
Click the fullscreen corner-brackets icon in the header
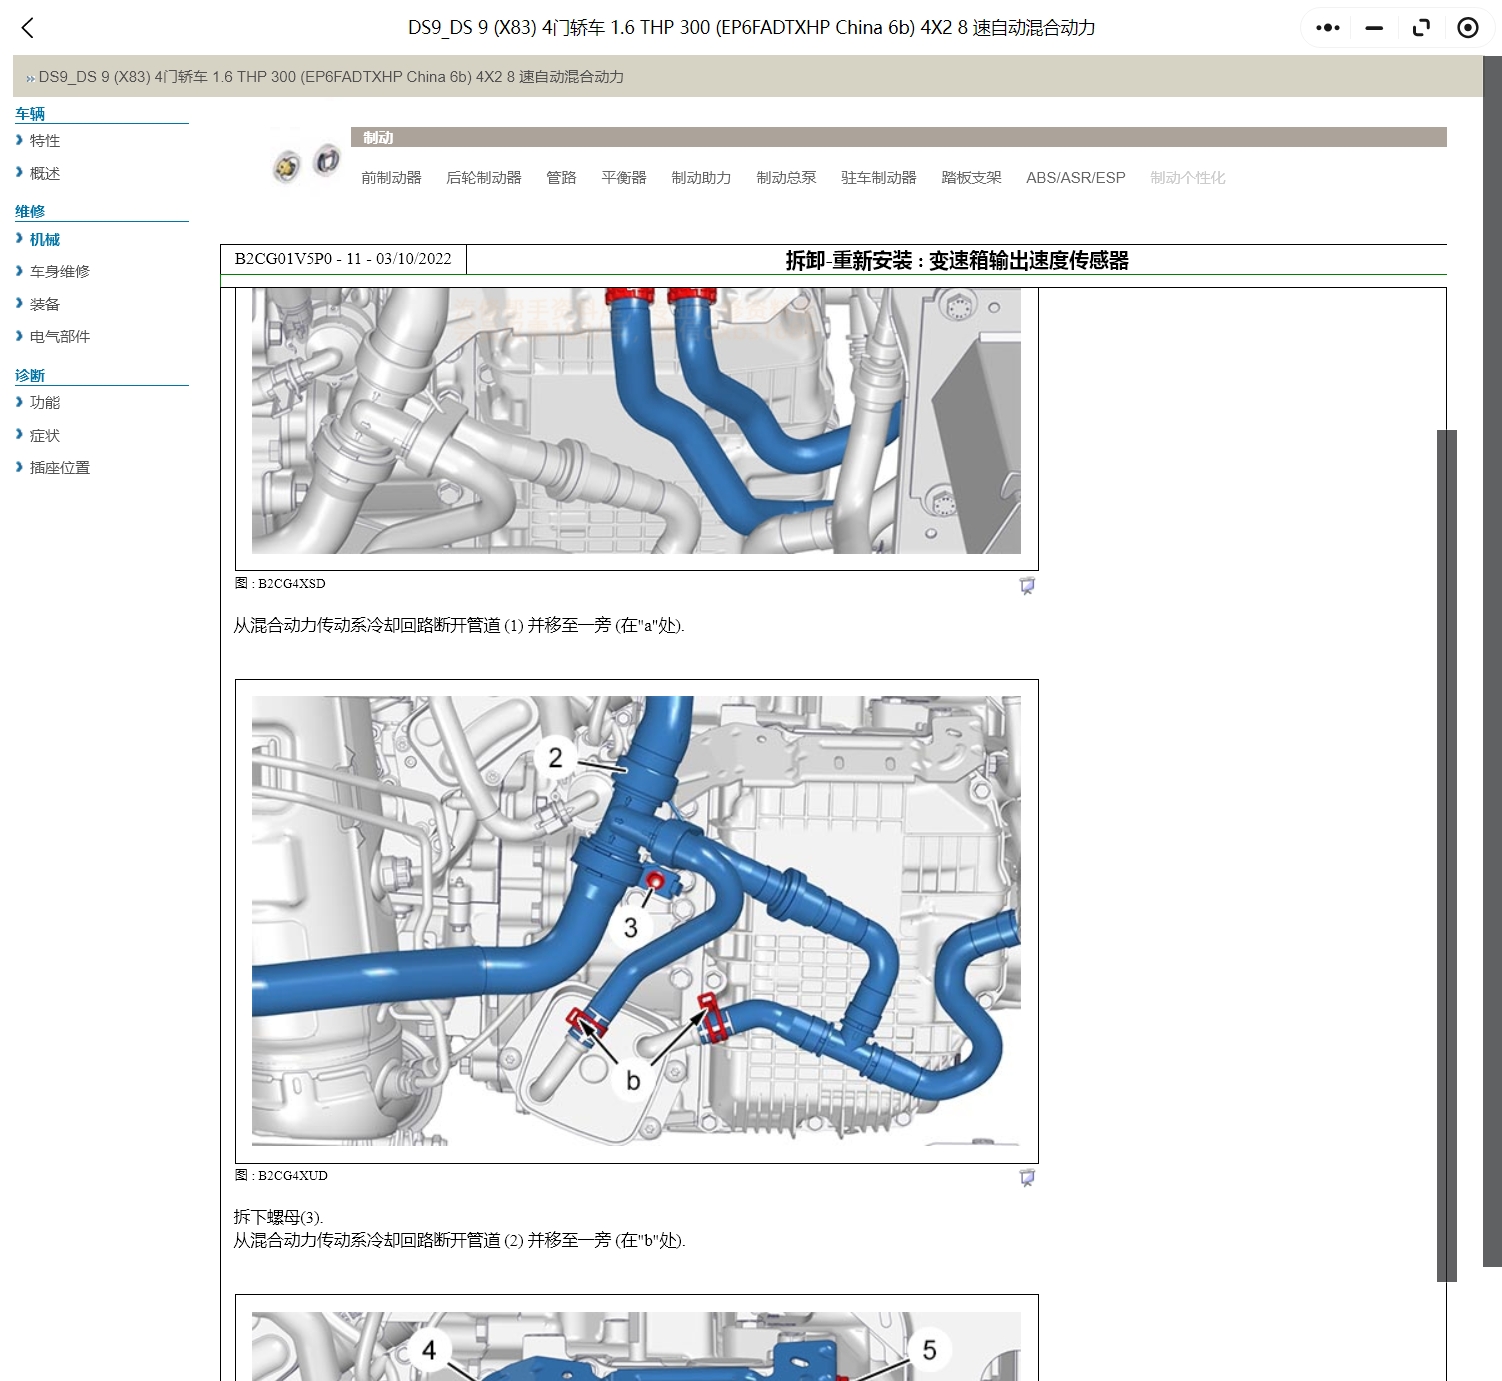1421,28
